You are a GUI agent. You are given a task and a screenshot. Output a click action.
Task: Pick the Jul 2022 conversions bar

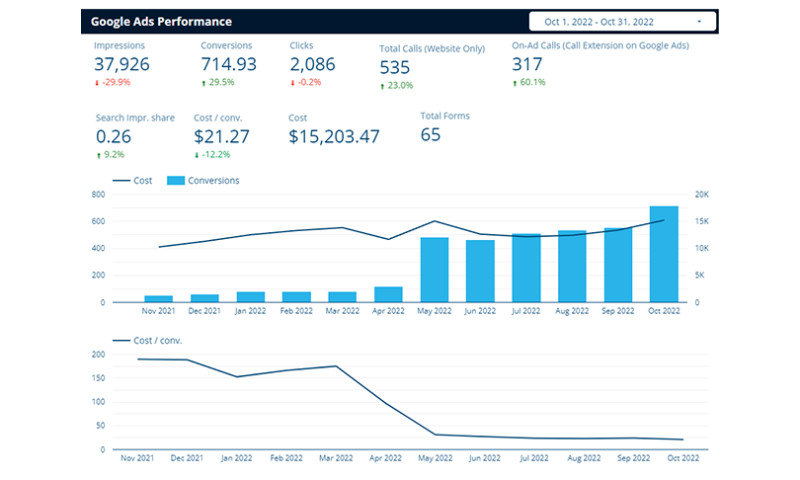click(x=526, y=268)
